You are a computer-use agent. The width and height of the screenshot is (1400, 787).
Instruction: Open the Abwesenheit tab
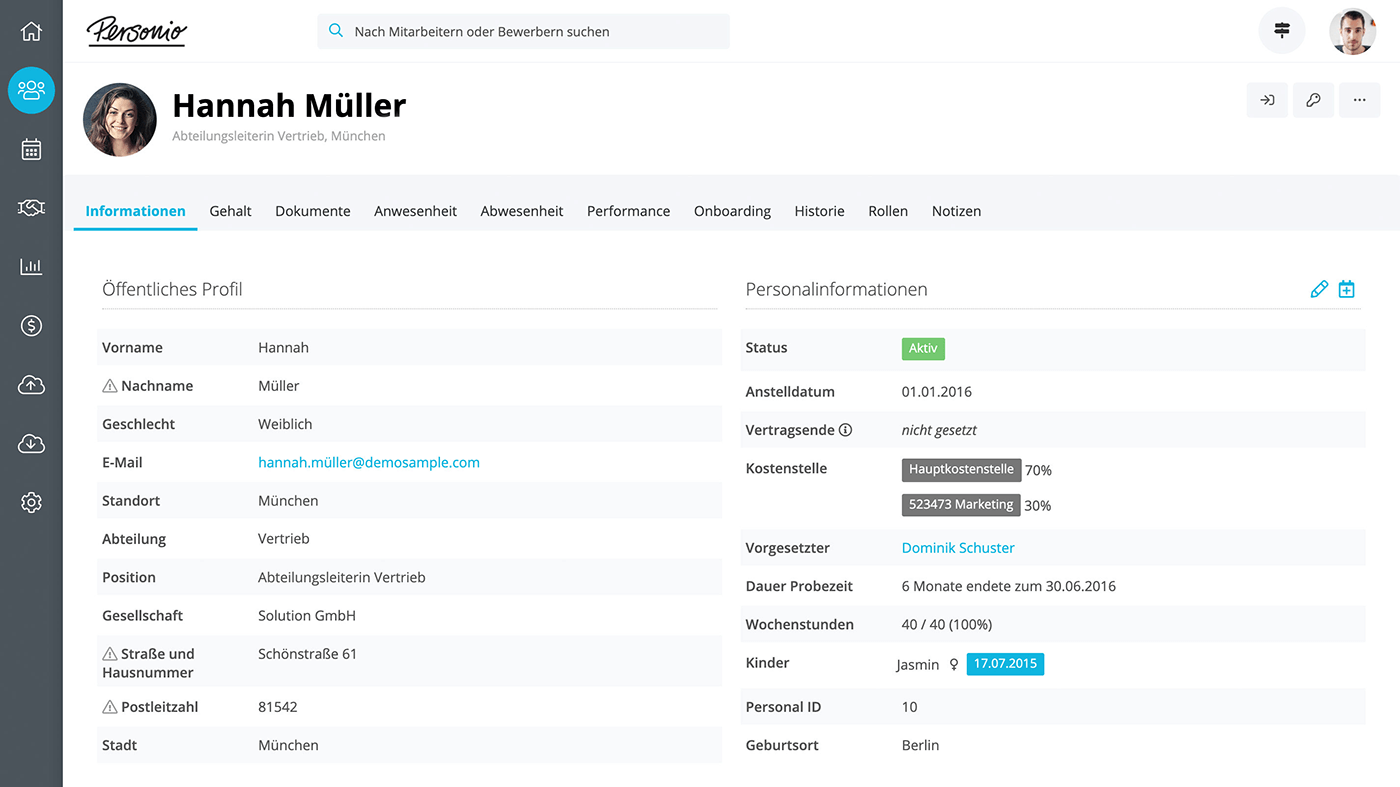pos(521,211)
